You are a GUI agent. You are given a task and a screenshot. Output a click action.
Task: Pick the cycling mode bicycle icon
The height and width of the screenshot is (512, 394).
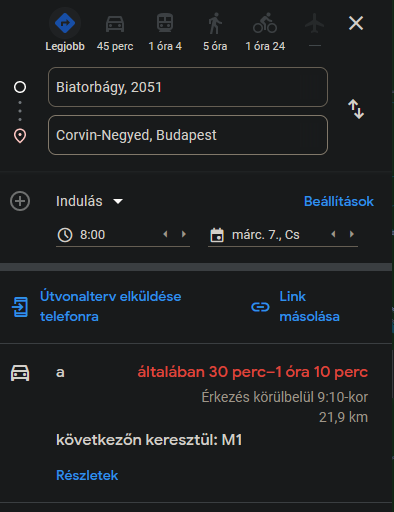[x=265, y=23]
